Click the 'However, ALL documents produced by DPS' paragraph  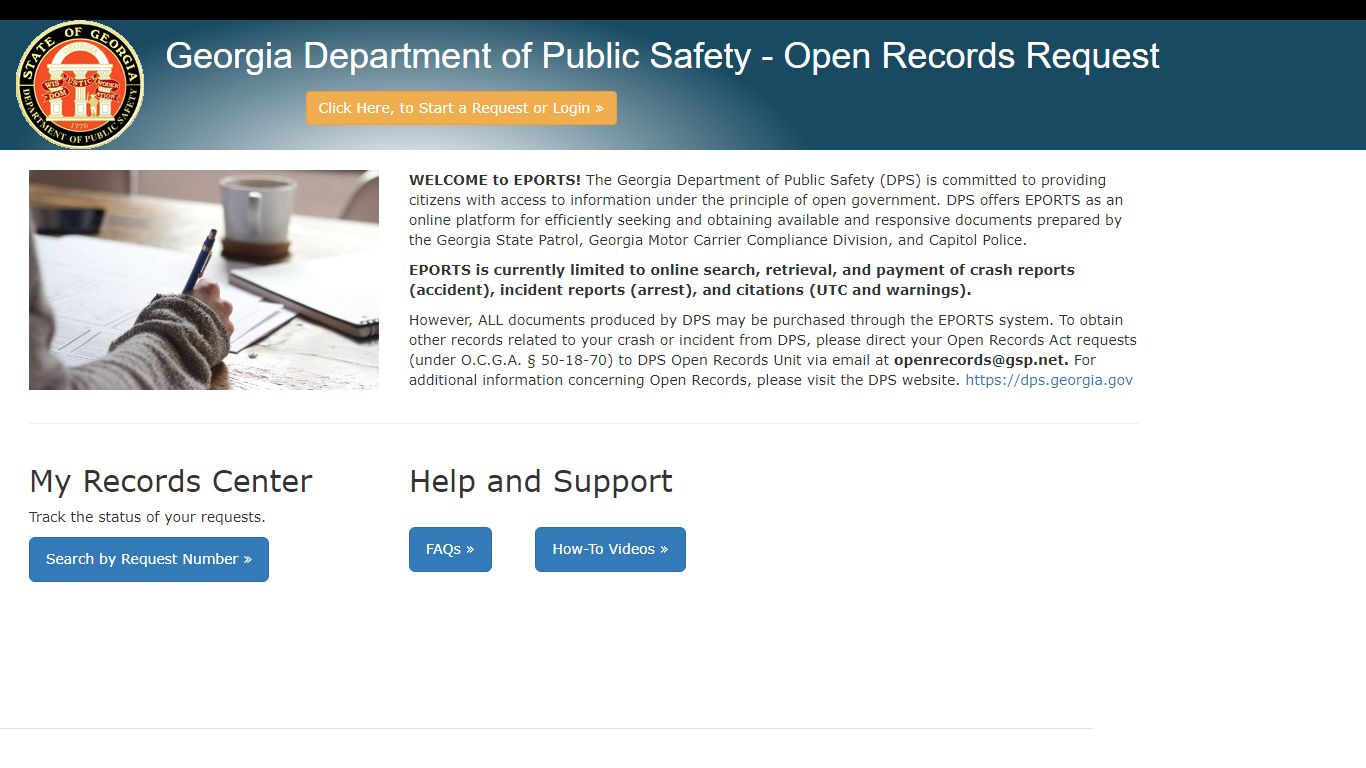(x=773, y=350)
